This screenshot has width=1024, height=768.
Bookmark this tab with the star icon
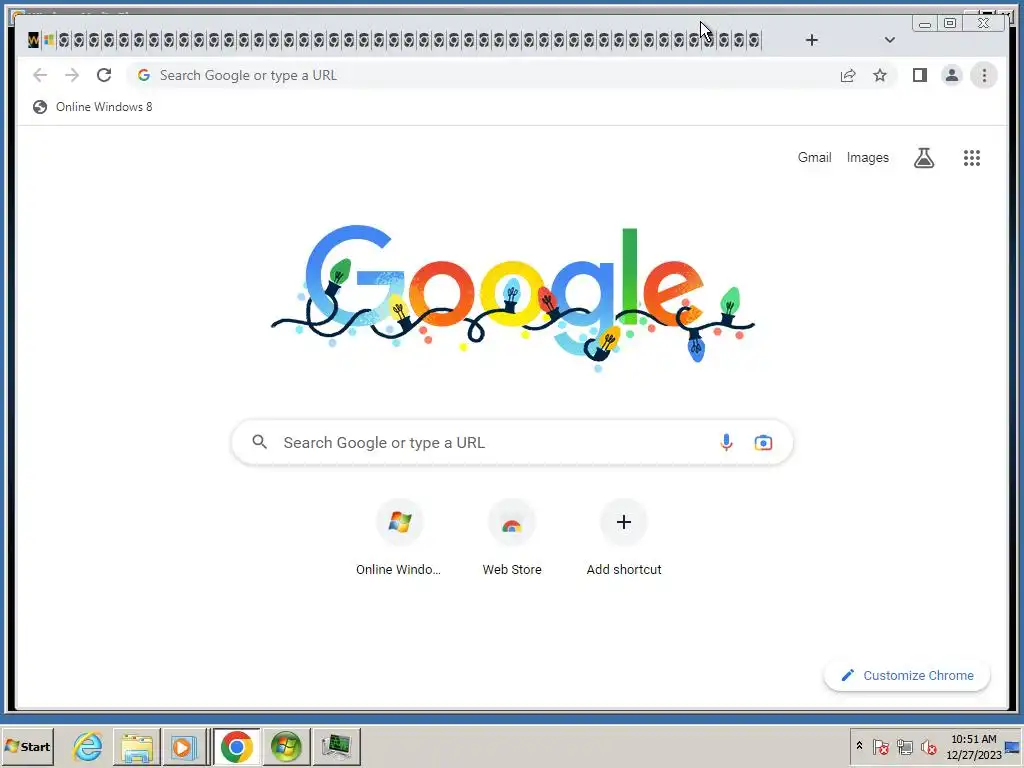tap(880, 75)
